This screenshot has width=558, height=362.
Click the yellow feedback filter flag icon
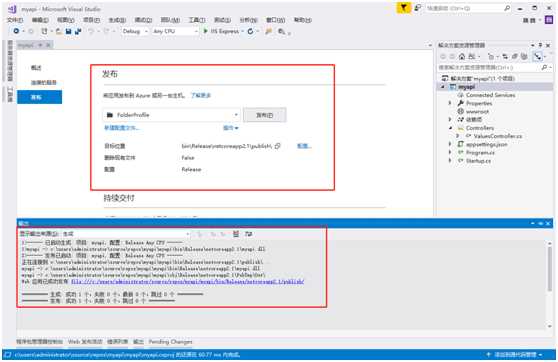tap(404, 7)
